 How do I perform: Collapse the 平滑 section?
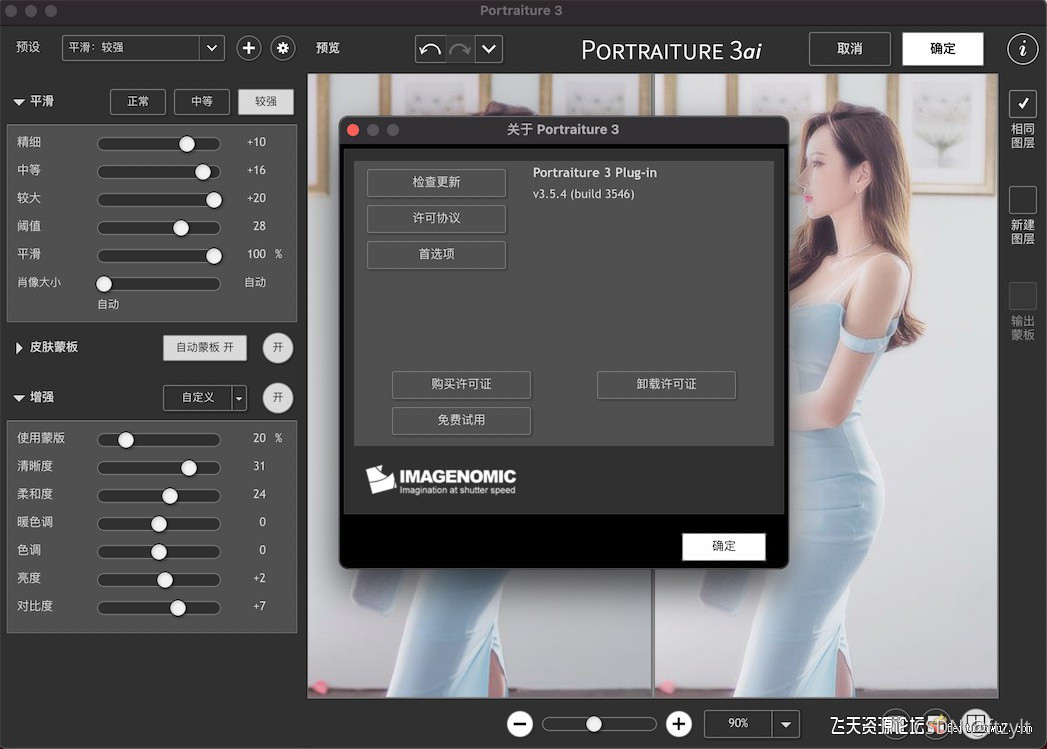pyautogui.click(x=19, y=102)
